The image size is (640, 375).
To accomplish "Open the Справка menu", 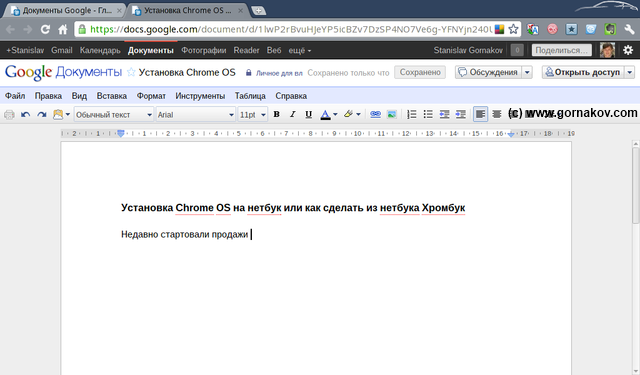I will (x=291, y=96).
